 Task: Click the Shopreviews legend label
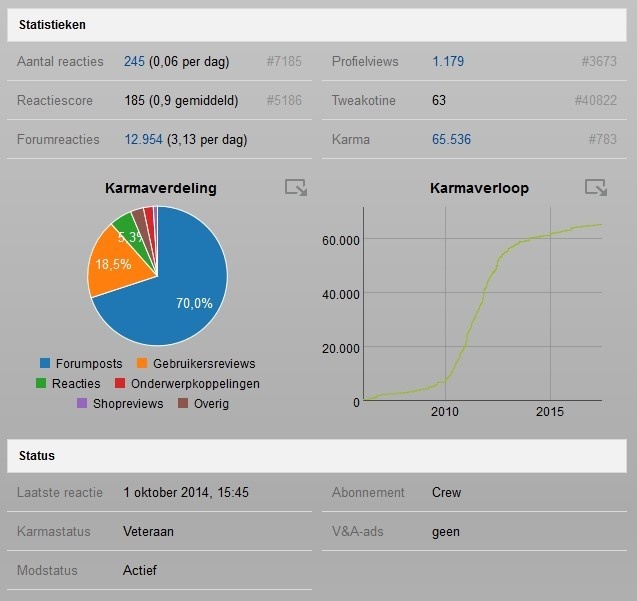tap(128, 404)
